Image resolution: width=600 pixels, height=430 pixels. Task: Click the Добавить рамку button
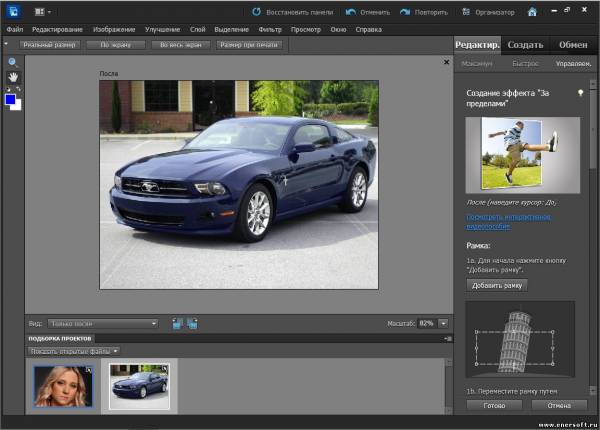click(x=497, y=285)
